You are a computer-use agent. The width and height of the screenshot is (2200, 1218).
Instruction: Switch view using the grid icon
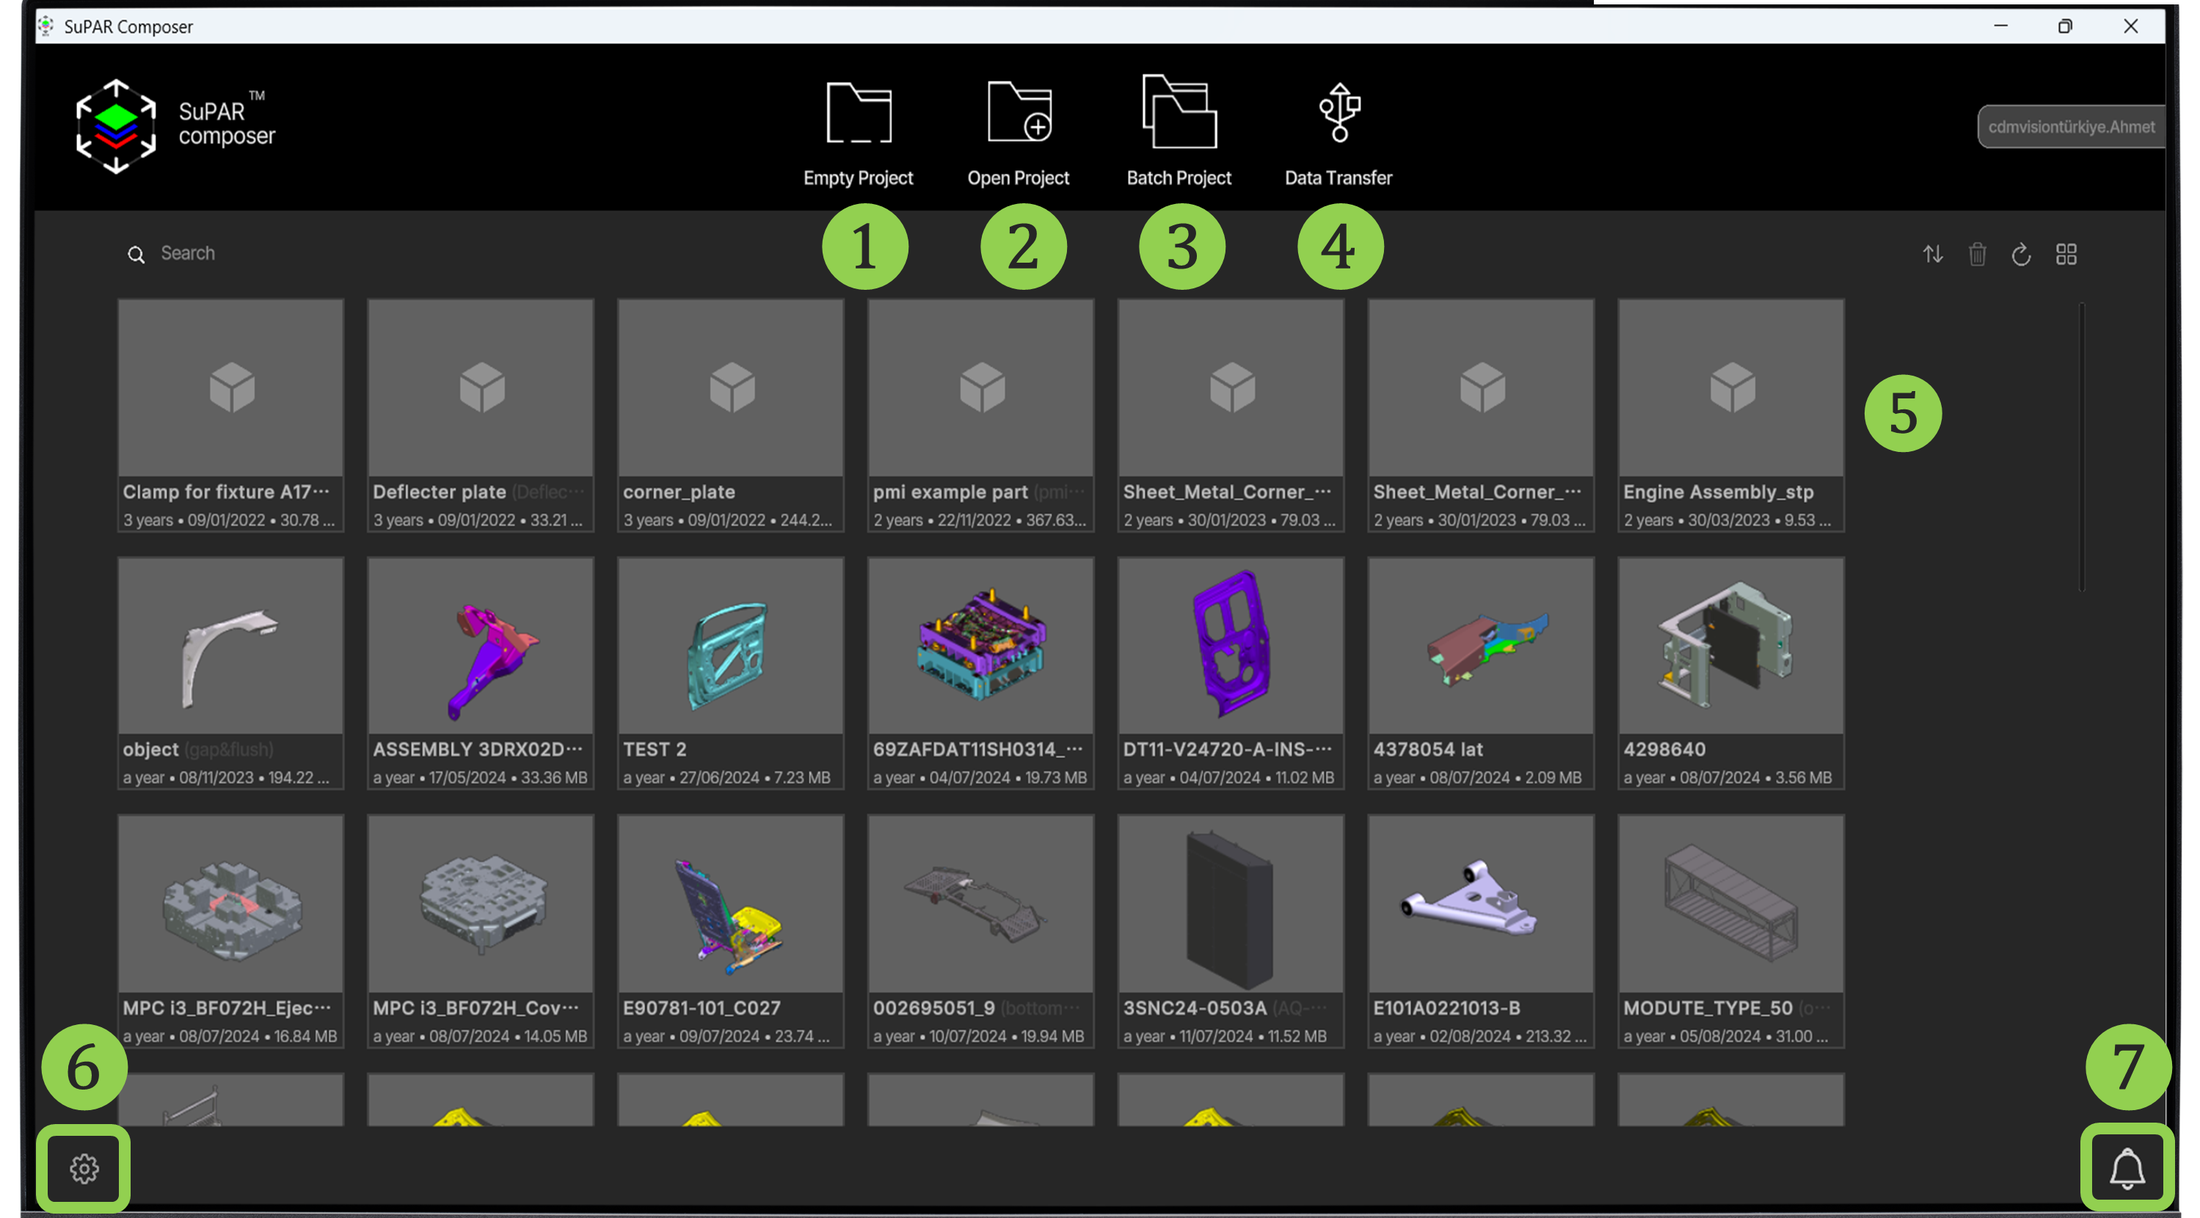click(x=2066, y=254)
